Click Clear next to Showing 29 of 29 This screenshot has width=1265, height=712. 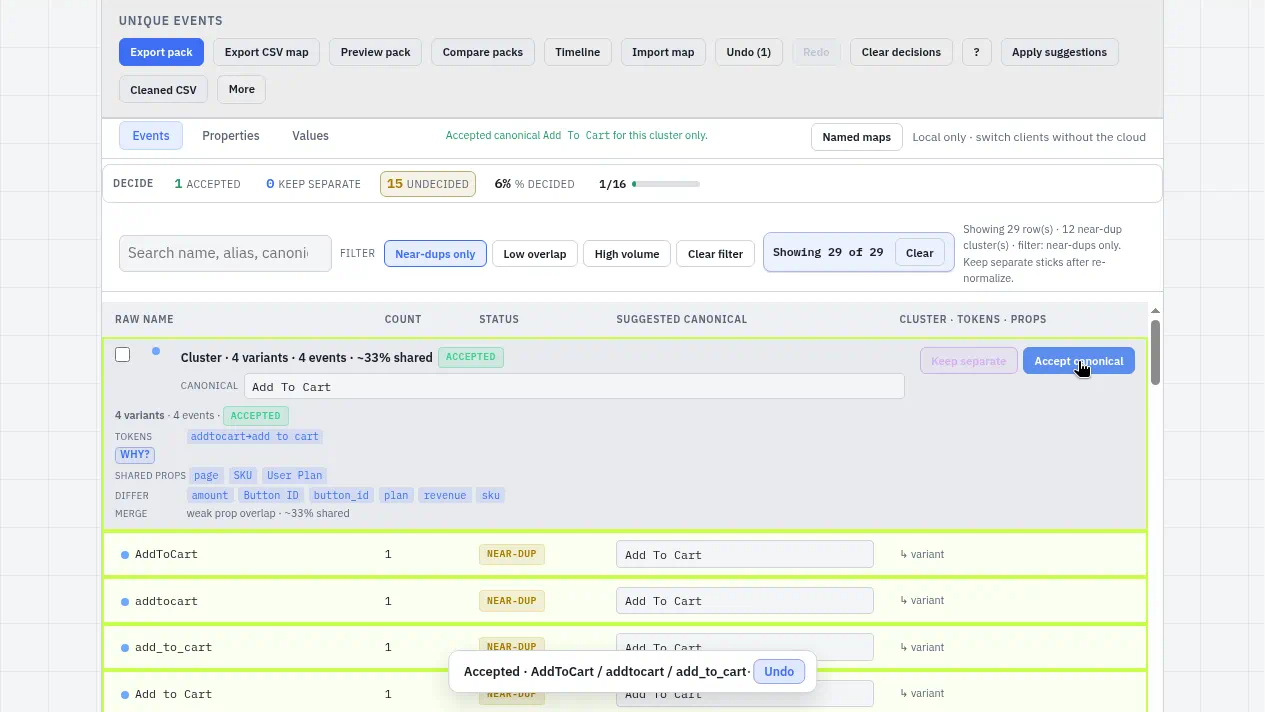(919, 253)
